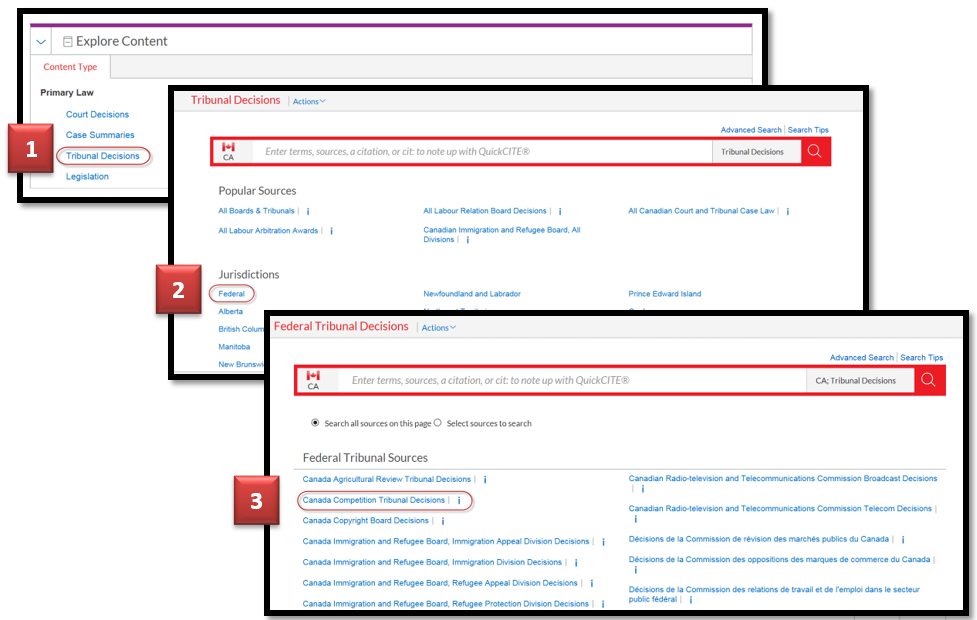Open Canada Competition Tribunal Decisions
This screenshot has height=620, width=977.
(x=374, y=500)
